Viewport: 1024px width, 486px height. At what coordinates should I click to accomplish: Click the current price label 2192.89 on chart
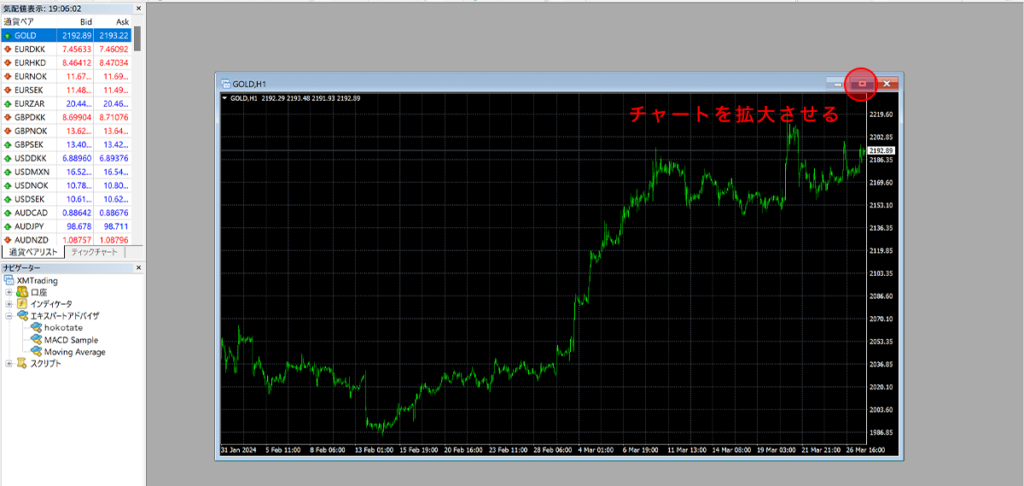point(882,150)
